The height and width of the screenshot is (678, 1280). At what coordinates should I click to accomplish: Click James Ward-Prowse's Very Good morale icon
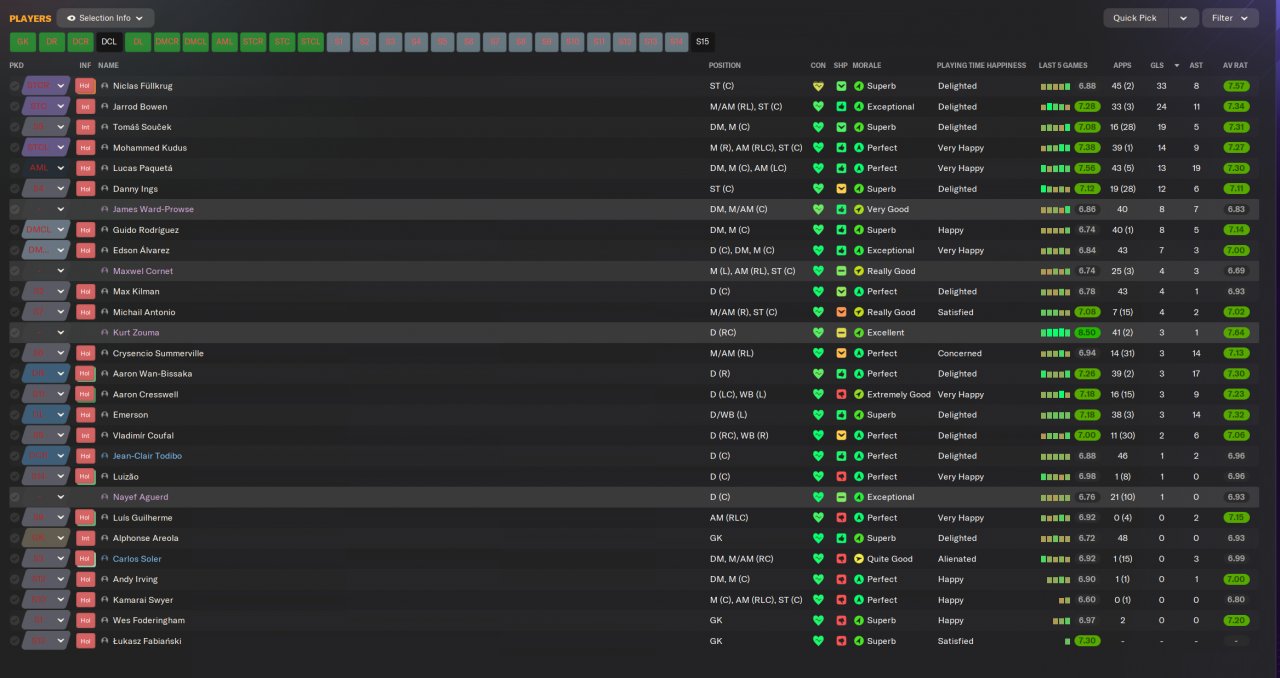[x=859, y=209]
